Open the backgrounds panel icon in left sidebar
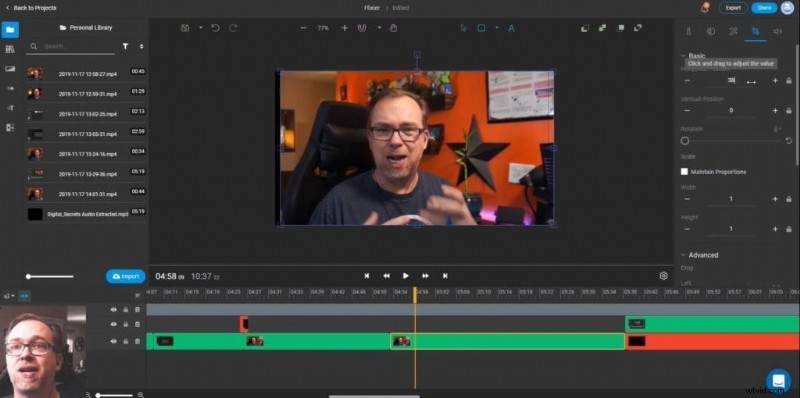 (x=10, y=69)
